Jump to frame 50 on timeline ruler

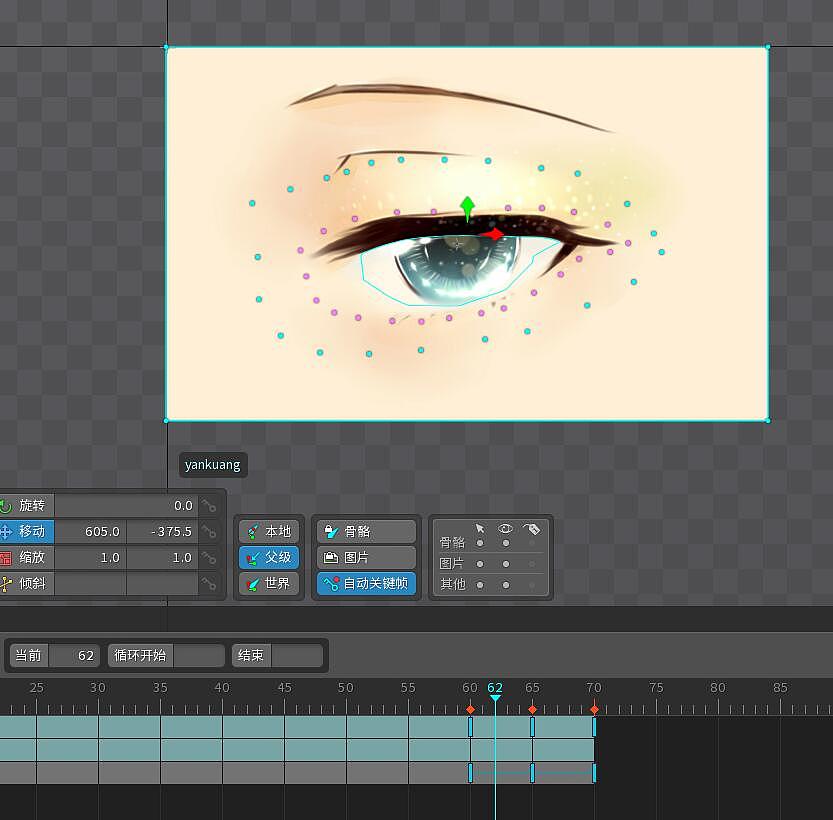pos(346,688)
